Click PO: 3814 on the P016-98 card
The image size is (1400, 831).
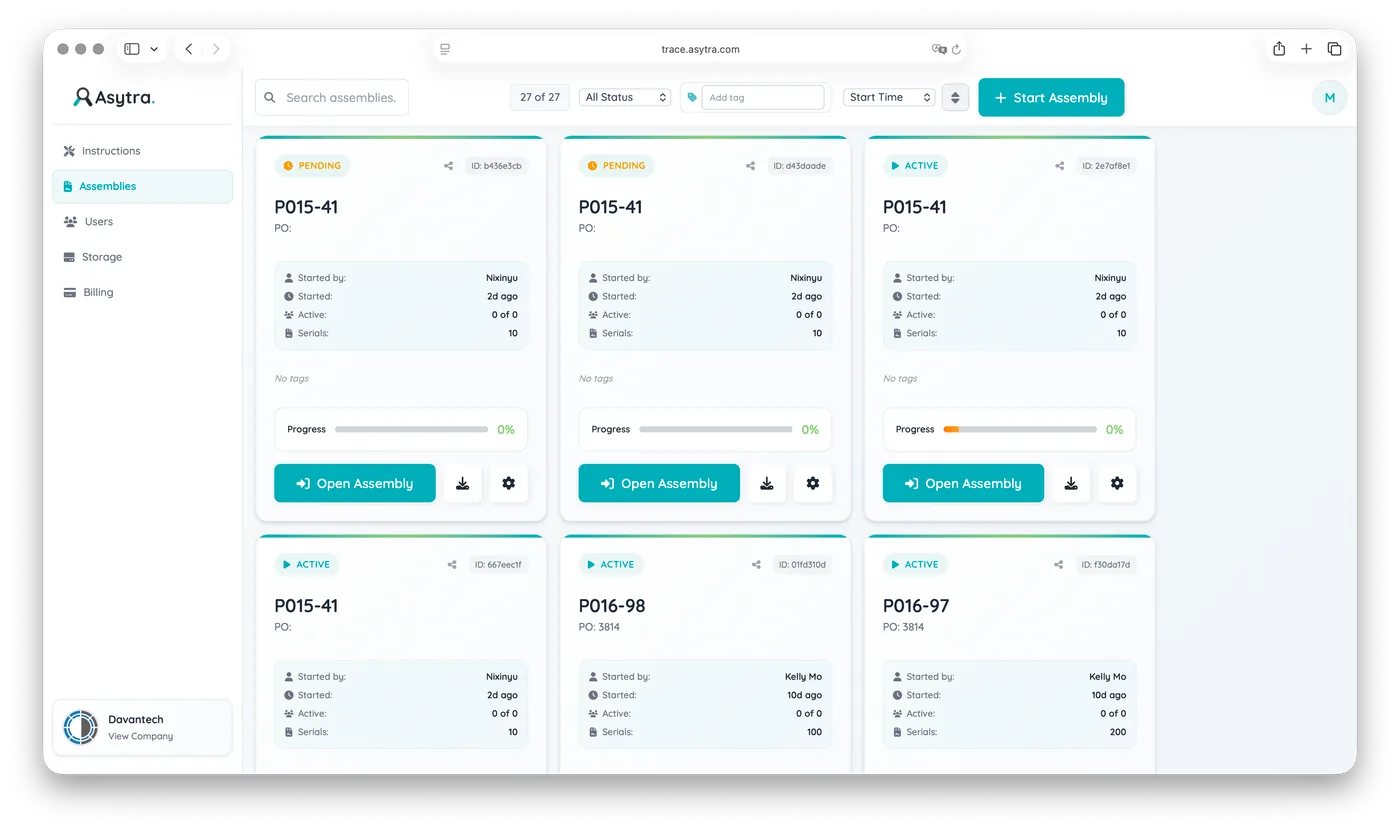tap(599, 627)
